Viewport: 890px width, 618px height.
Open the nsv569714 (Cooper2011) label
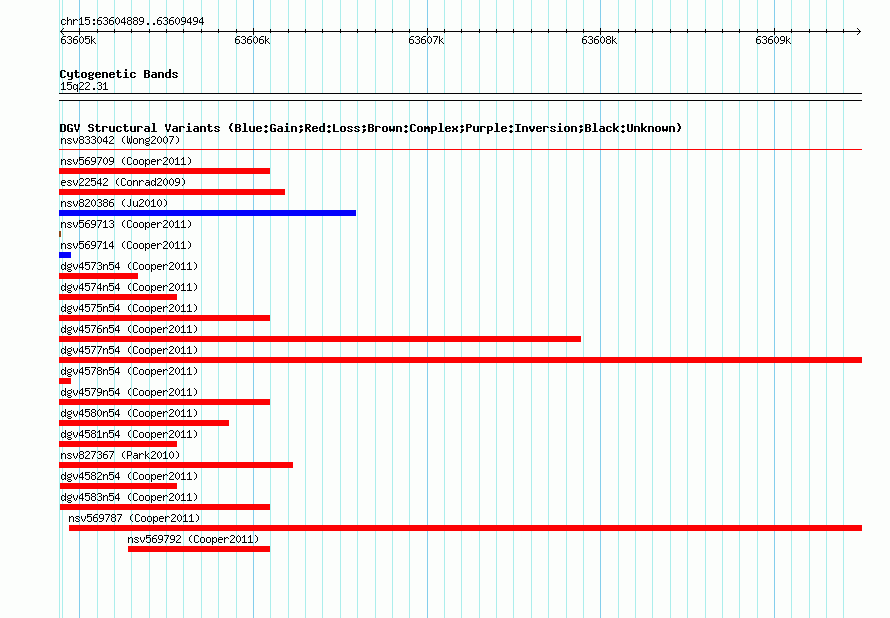[126, 245]
